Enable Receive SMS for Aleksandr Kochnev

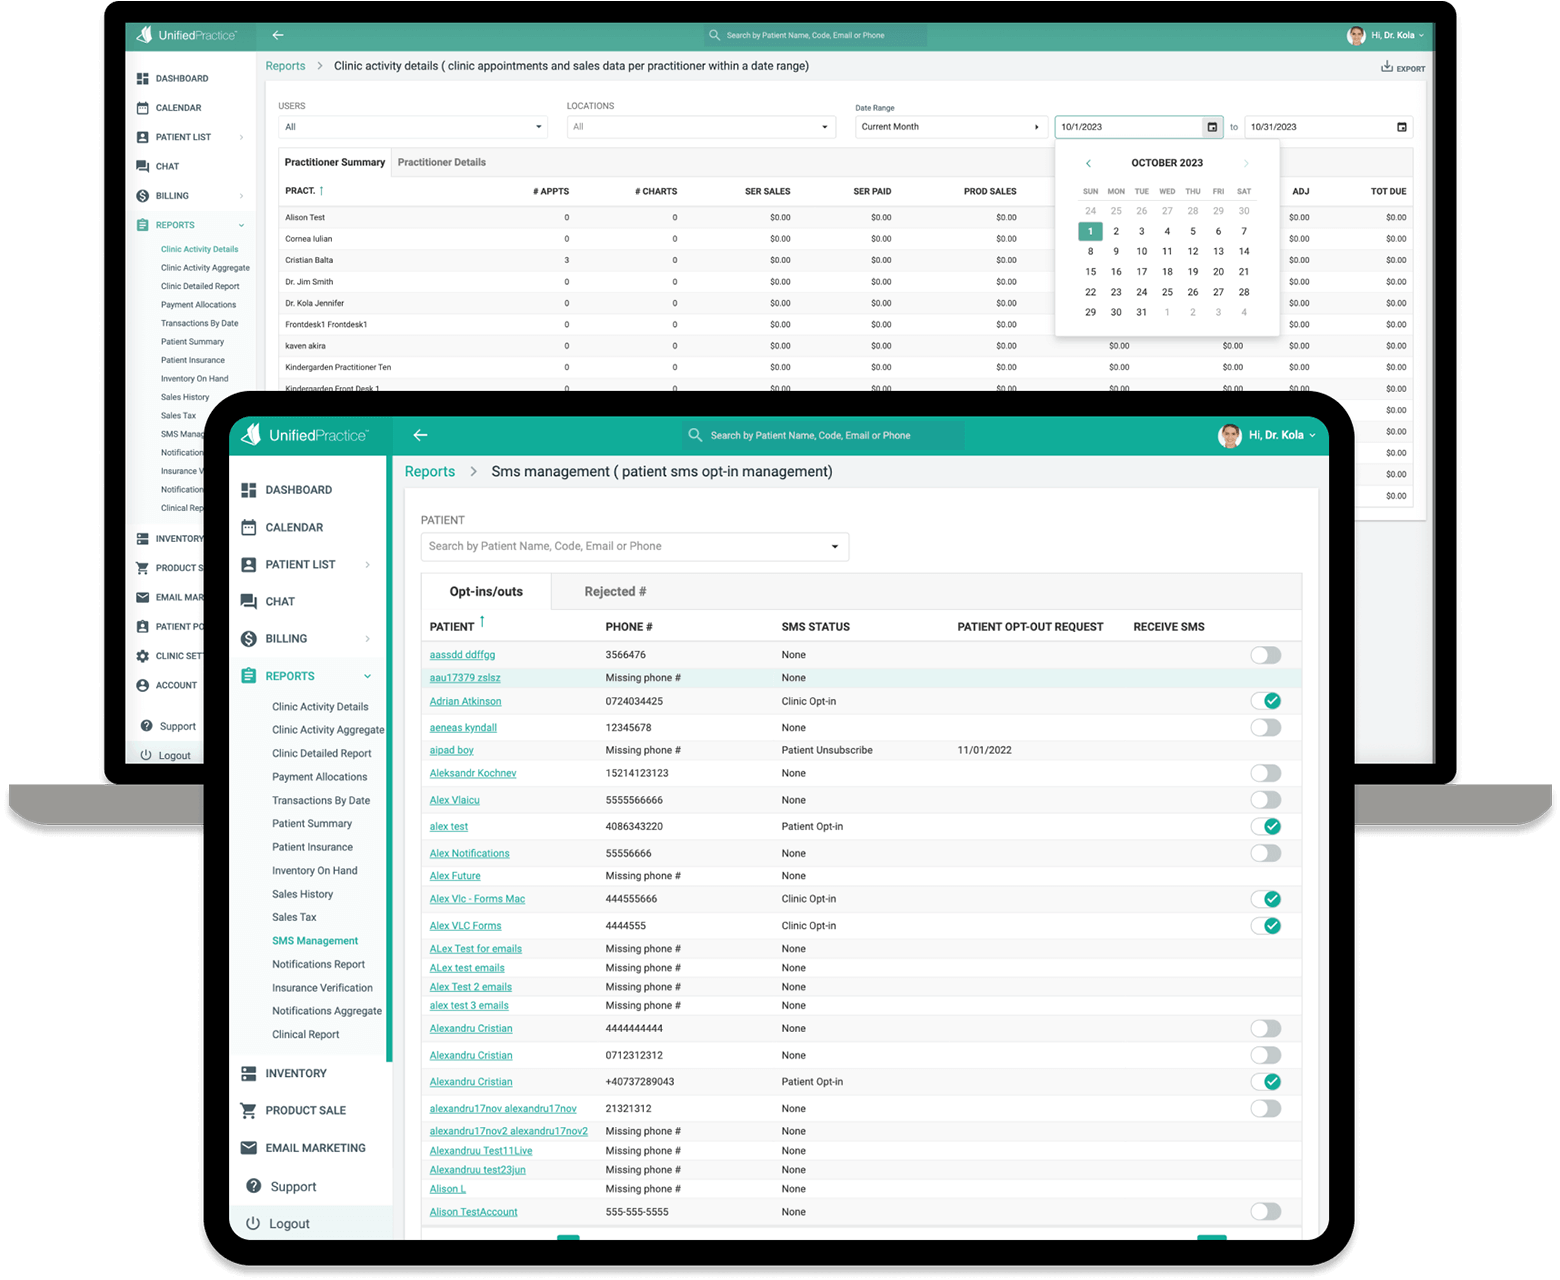pos(1265,773)
